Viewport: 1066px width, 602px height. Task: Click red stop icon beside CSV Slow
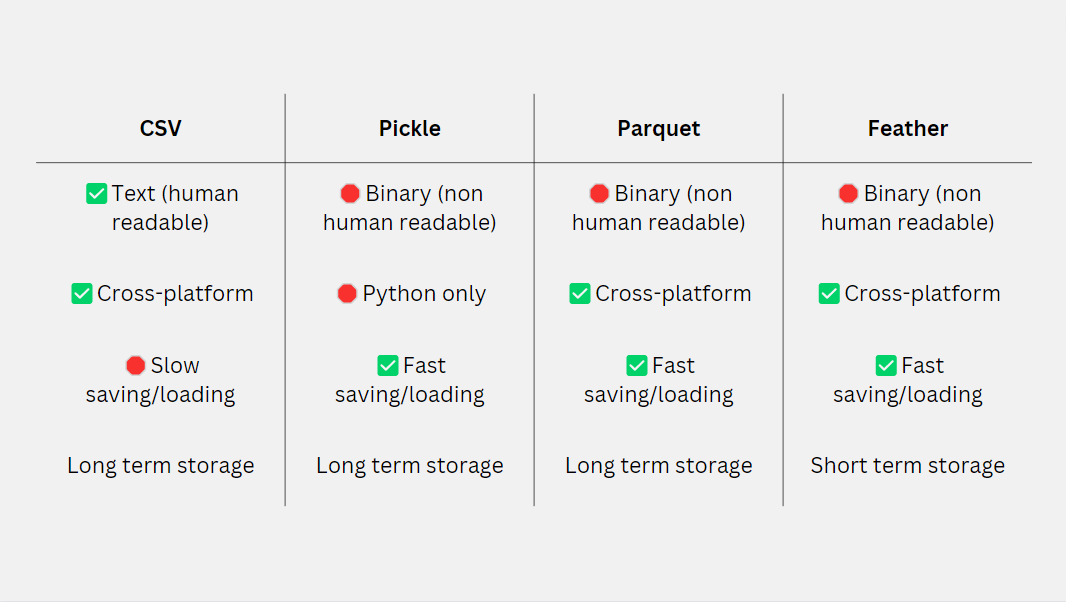click(x=136, y=366)
